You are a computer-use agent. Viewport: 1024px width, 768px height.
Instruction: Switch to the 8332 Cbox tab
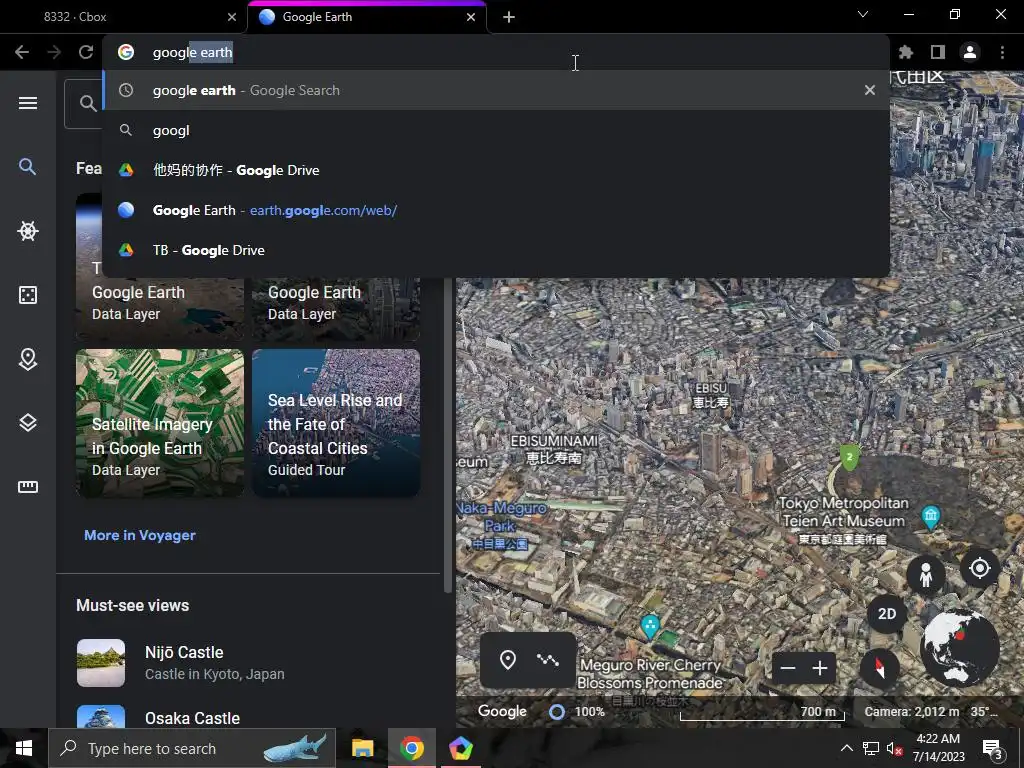(123, 17)
